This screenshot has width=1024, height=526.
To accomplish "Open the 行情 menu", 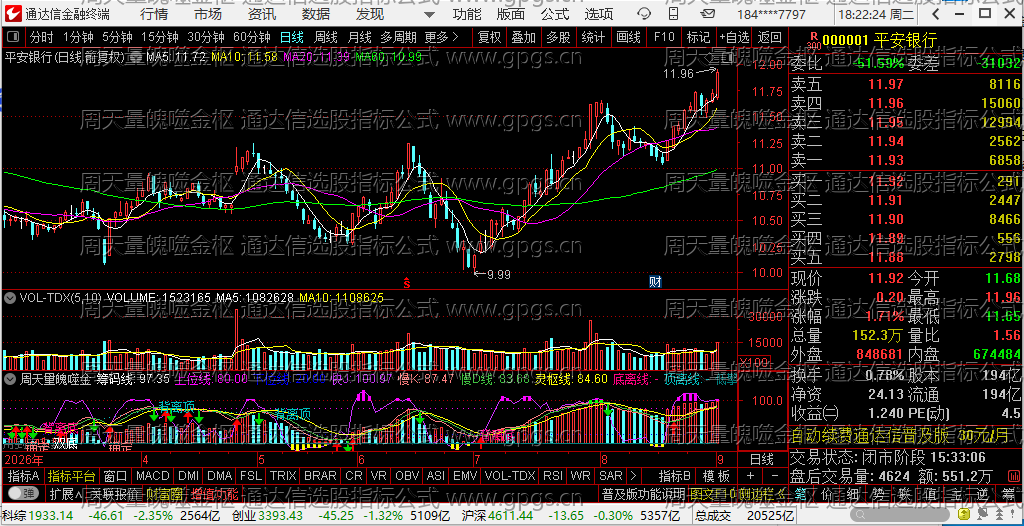I will 154,14.
